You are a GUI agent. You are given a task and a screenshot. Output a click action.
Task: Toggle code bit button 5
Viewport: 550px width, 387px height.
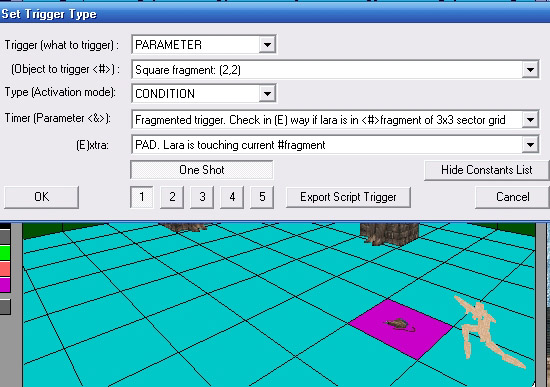tap(262, 197)
